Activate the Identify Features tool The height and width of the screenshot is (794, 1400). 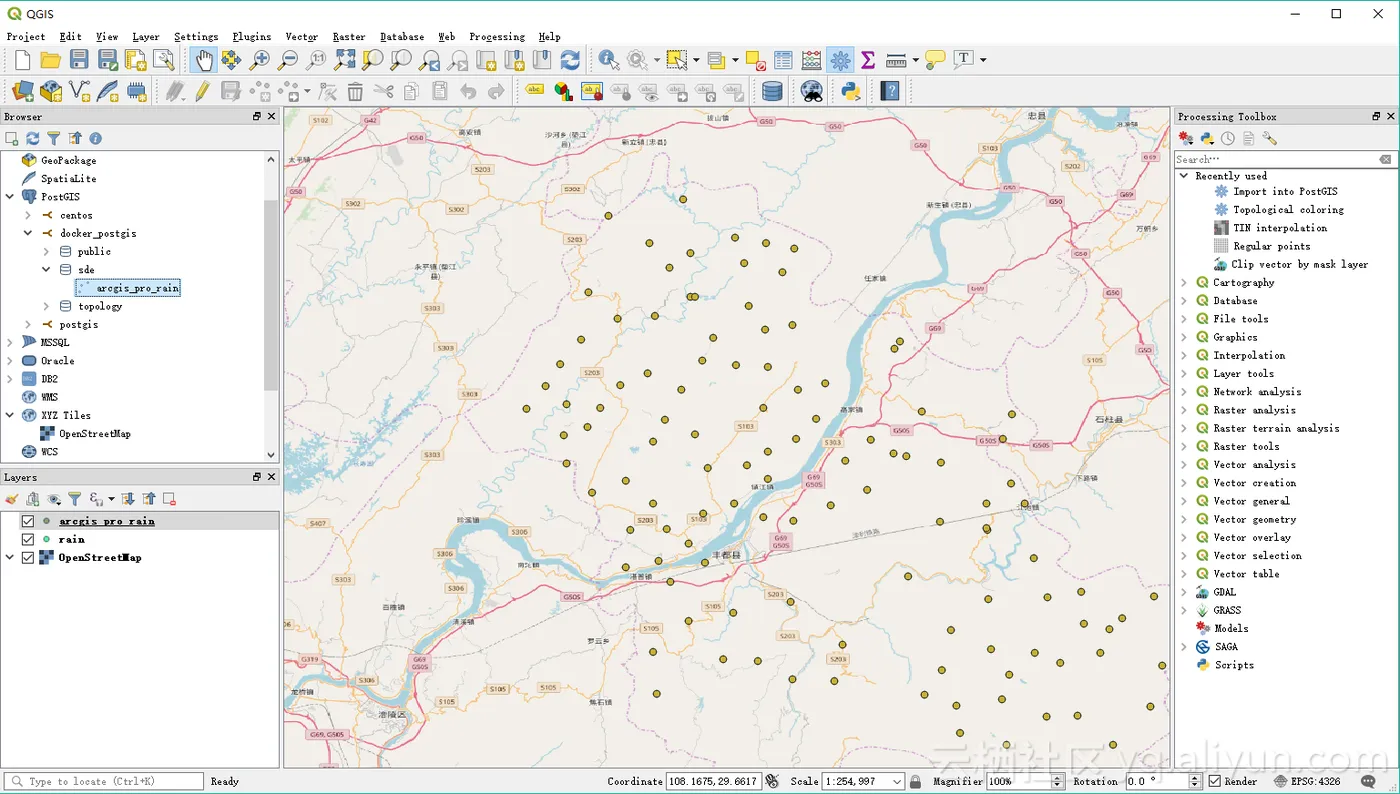[x=607, y=60]
